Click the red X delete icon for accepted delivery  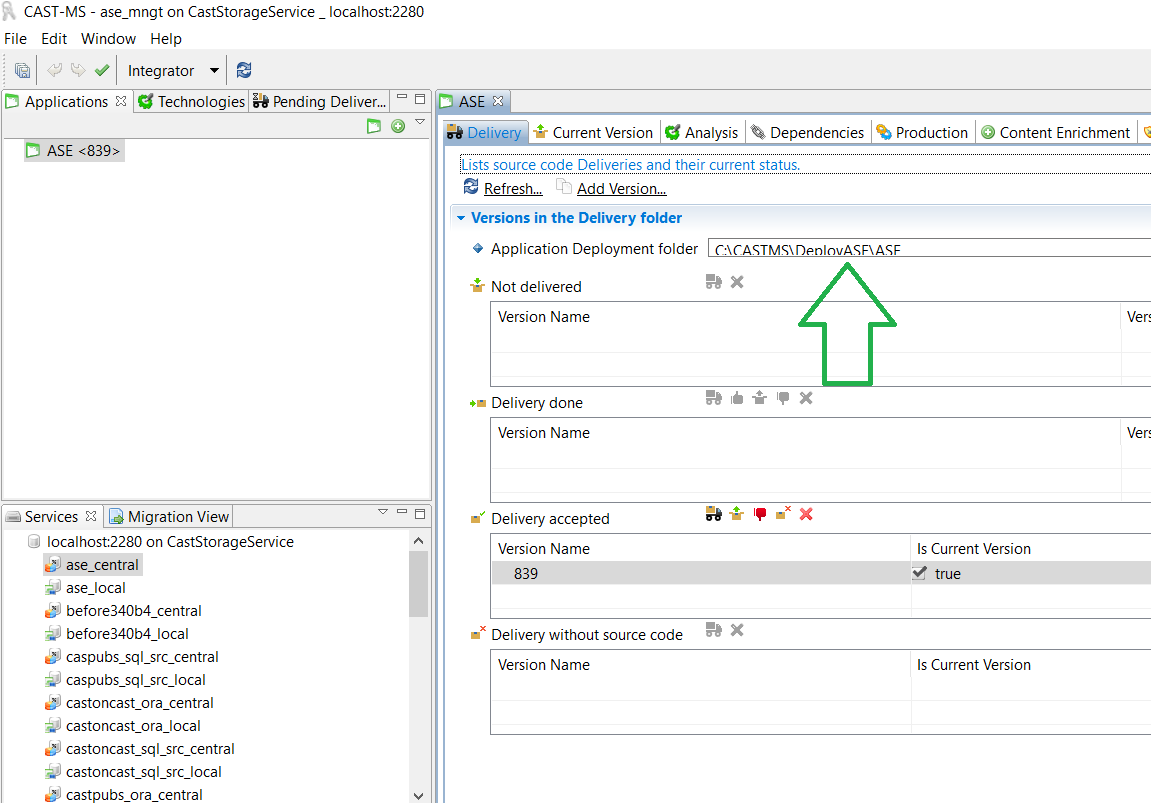[806, 514]
